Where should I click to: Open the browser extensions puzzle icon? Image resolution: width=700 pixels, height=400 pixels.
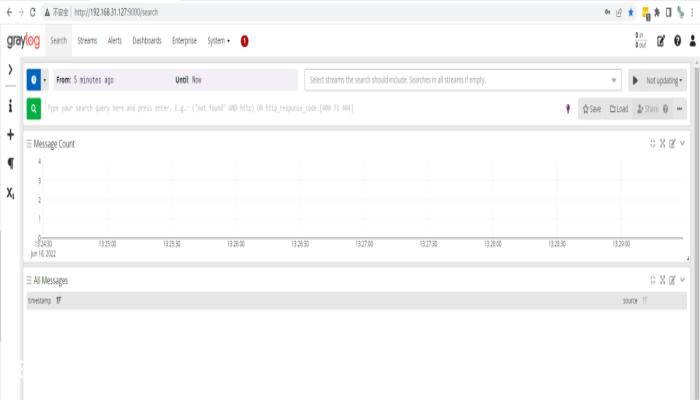pos(657,12)
